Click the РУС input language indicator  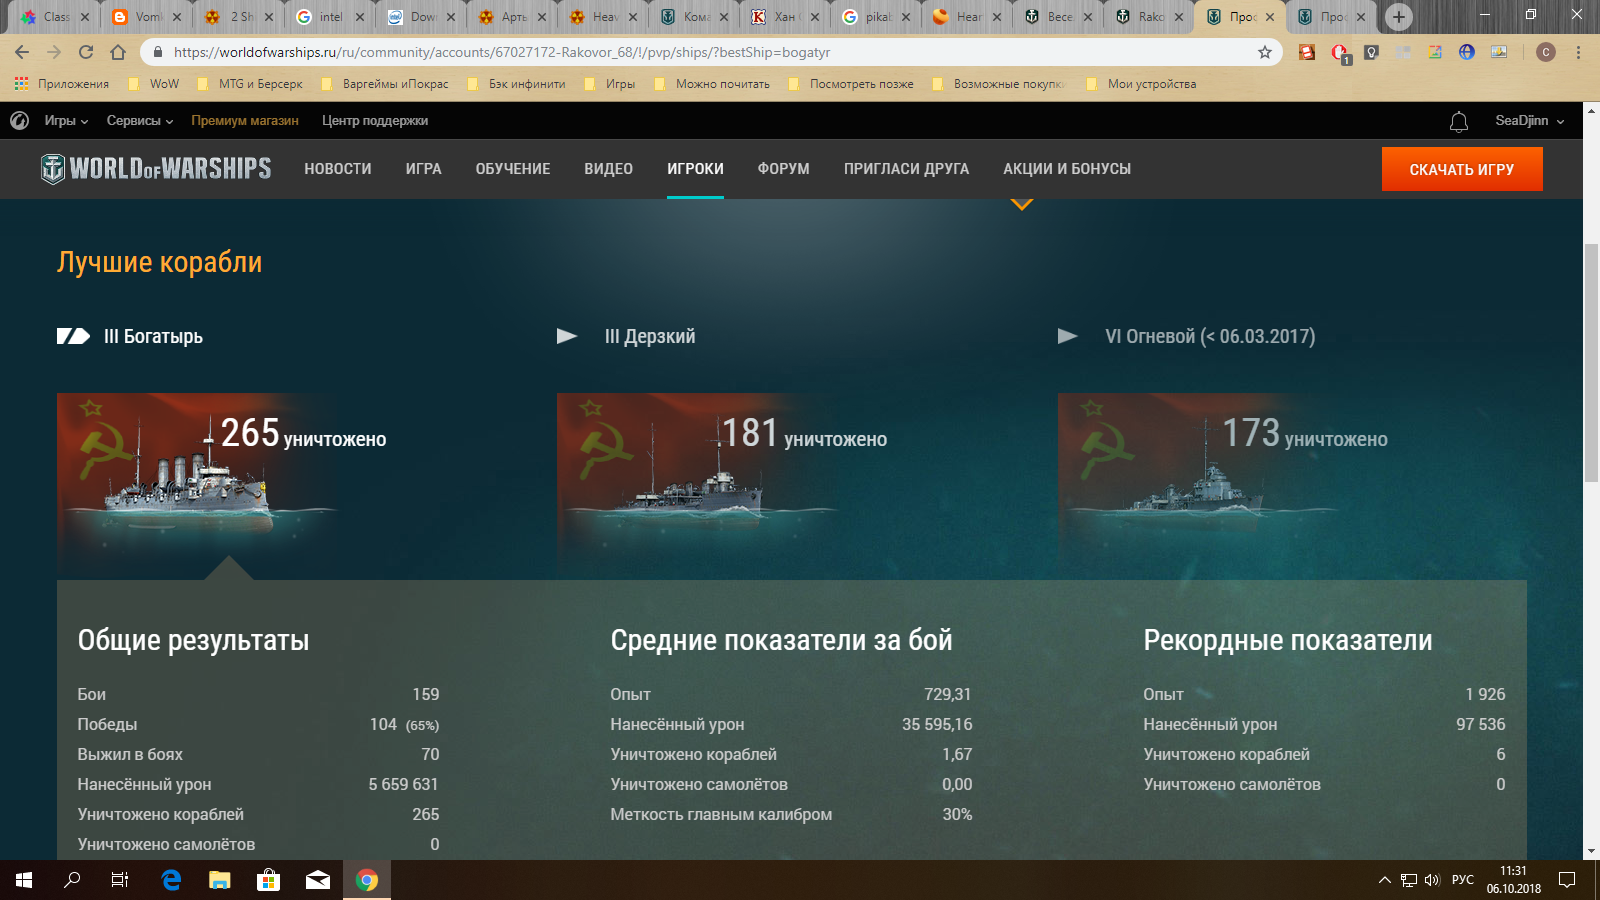(1463, 880)
